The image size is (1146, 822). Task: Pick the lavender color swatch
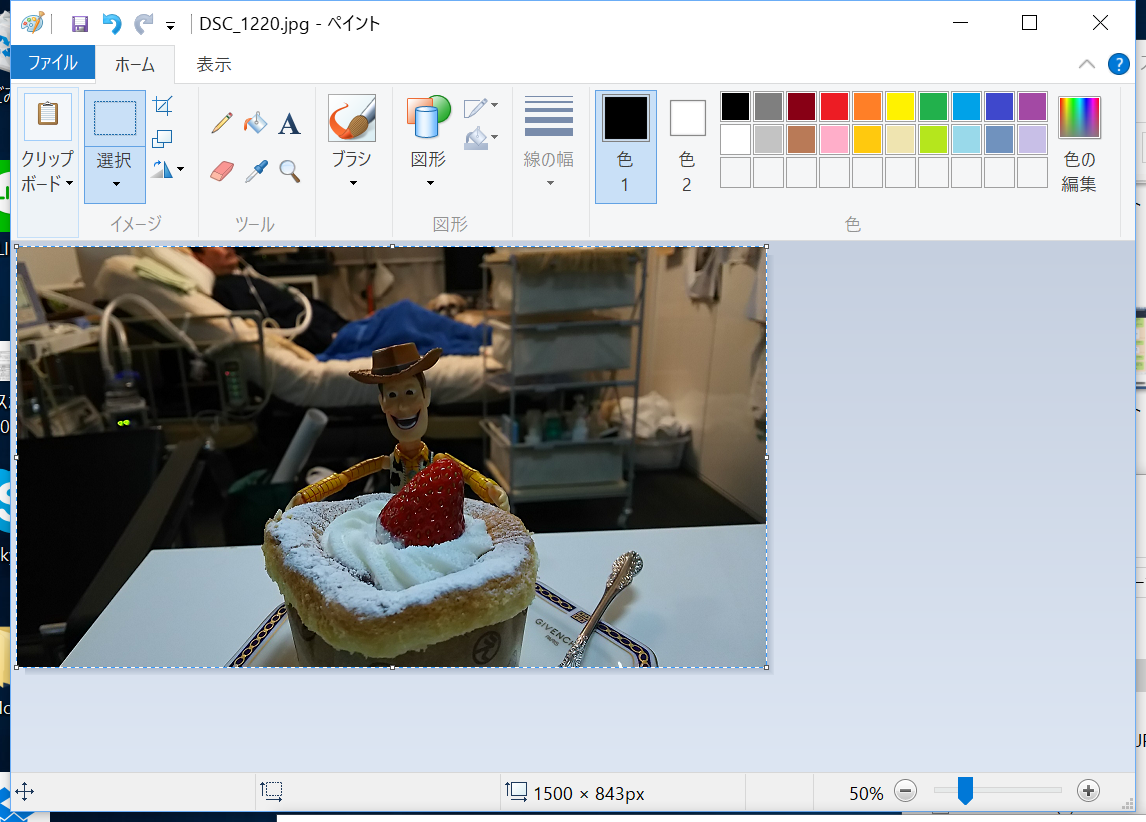[1033, 140]
